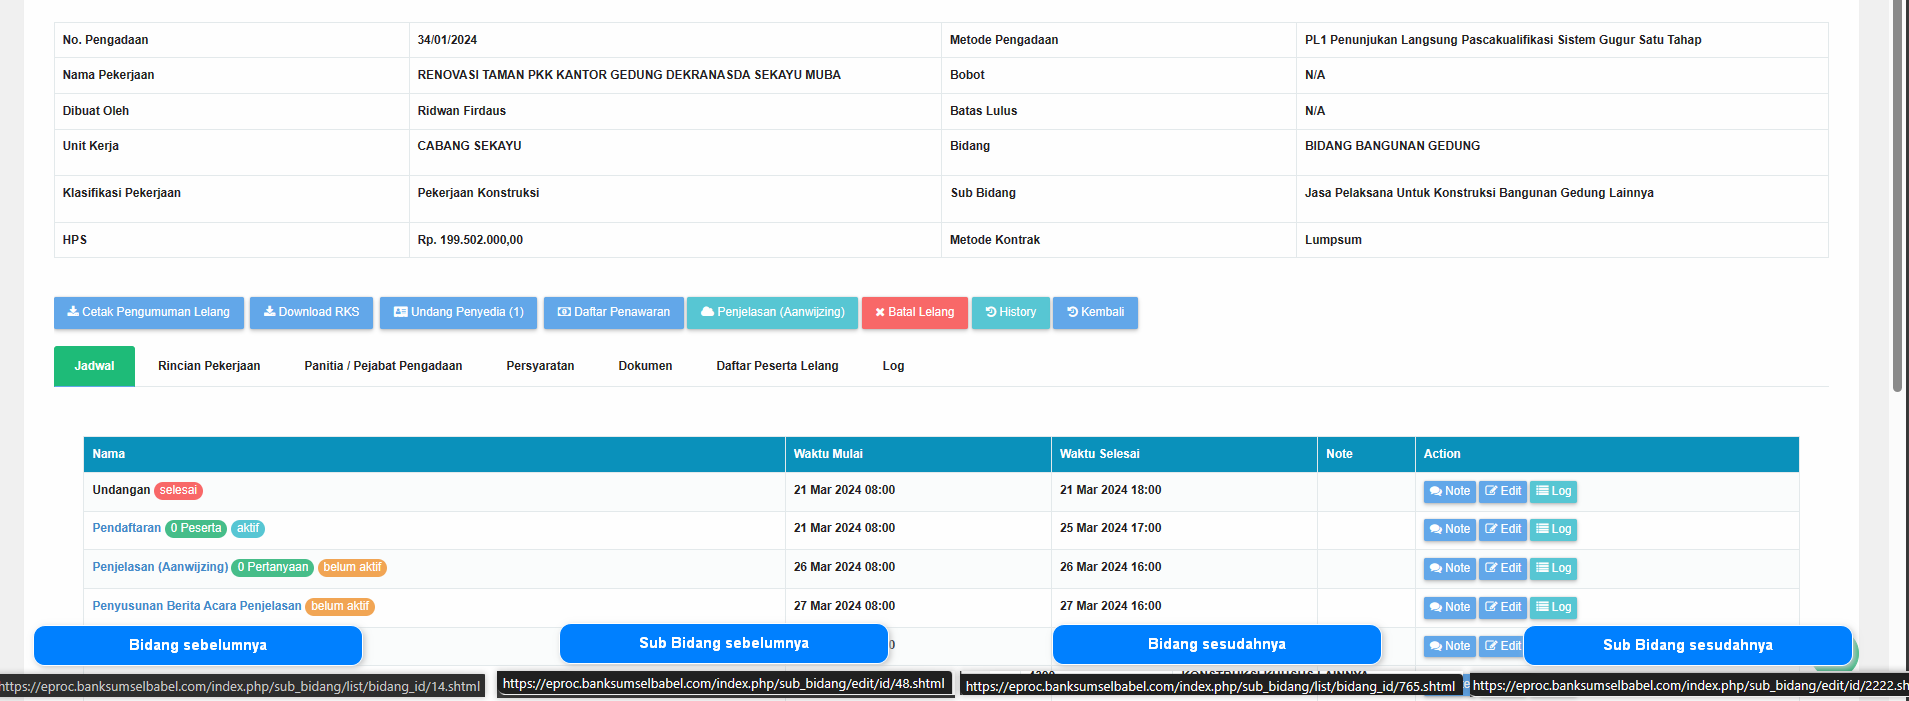Image resolution: width=1909 pixels, height=701 pixels.
Task: Cancel auction with Batal Lelang
Action: (x=914, y=313)
